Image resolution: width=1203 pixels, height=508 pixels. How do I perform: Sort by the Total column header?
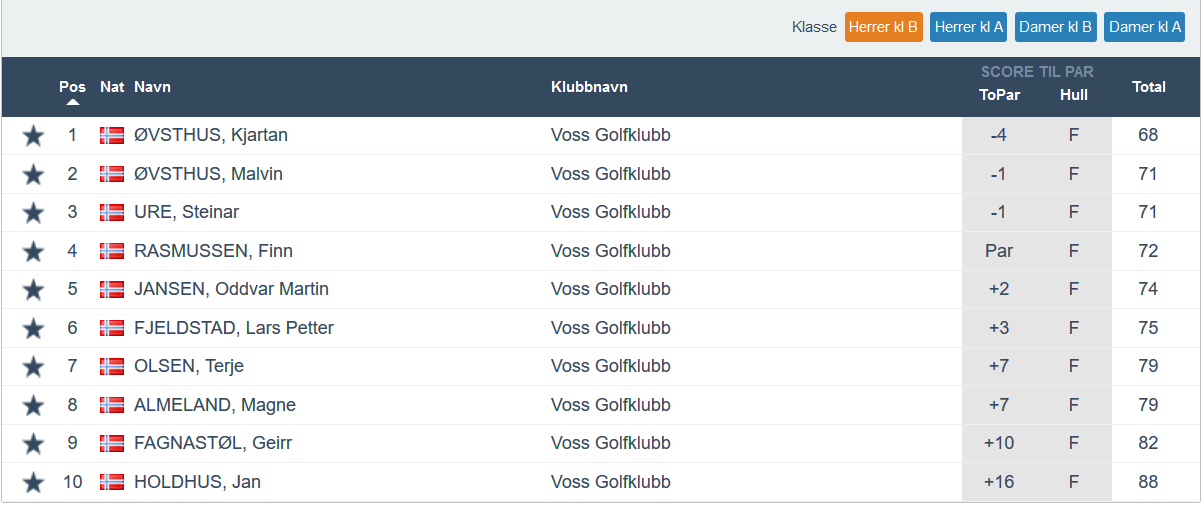click(1148, 87)
